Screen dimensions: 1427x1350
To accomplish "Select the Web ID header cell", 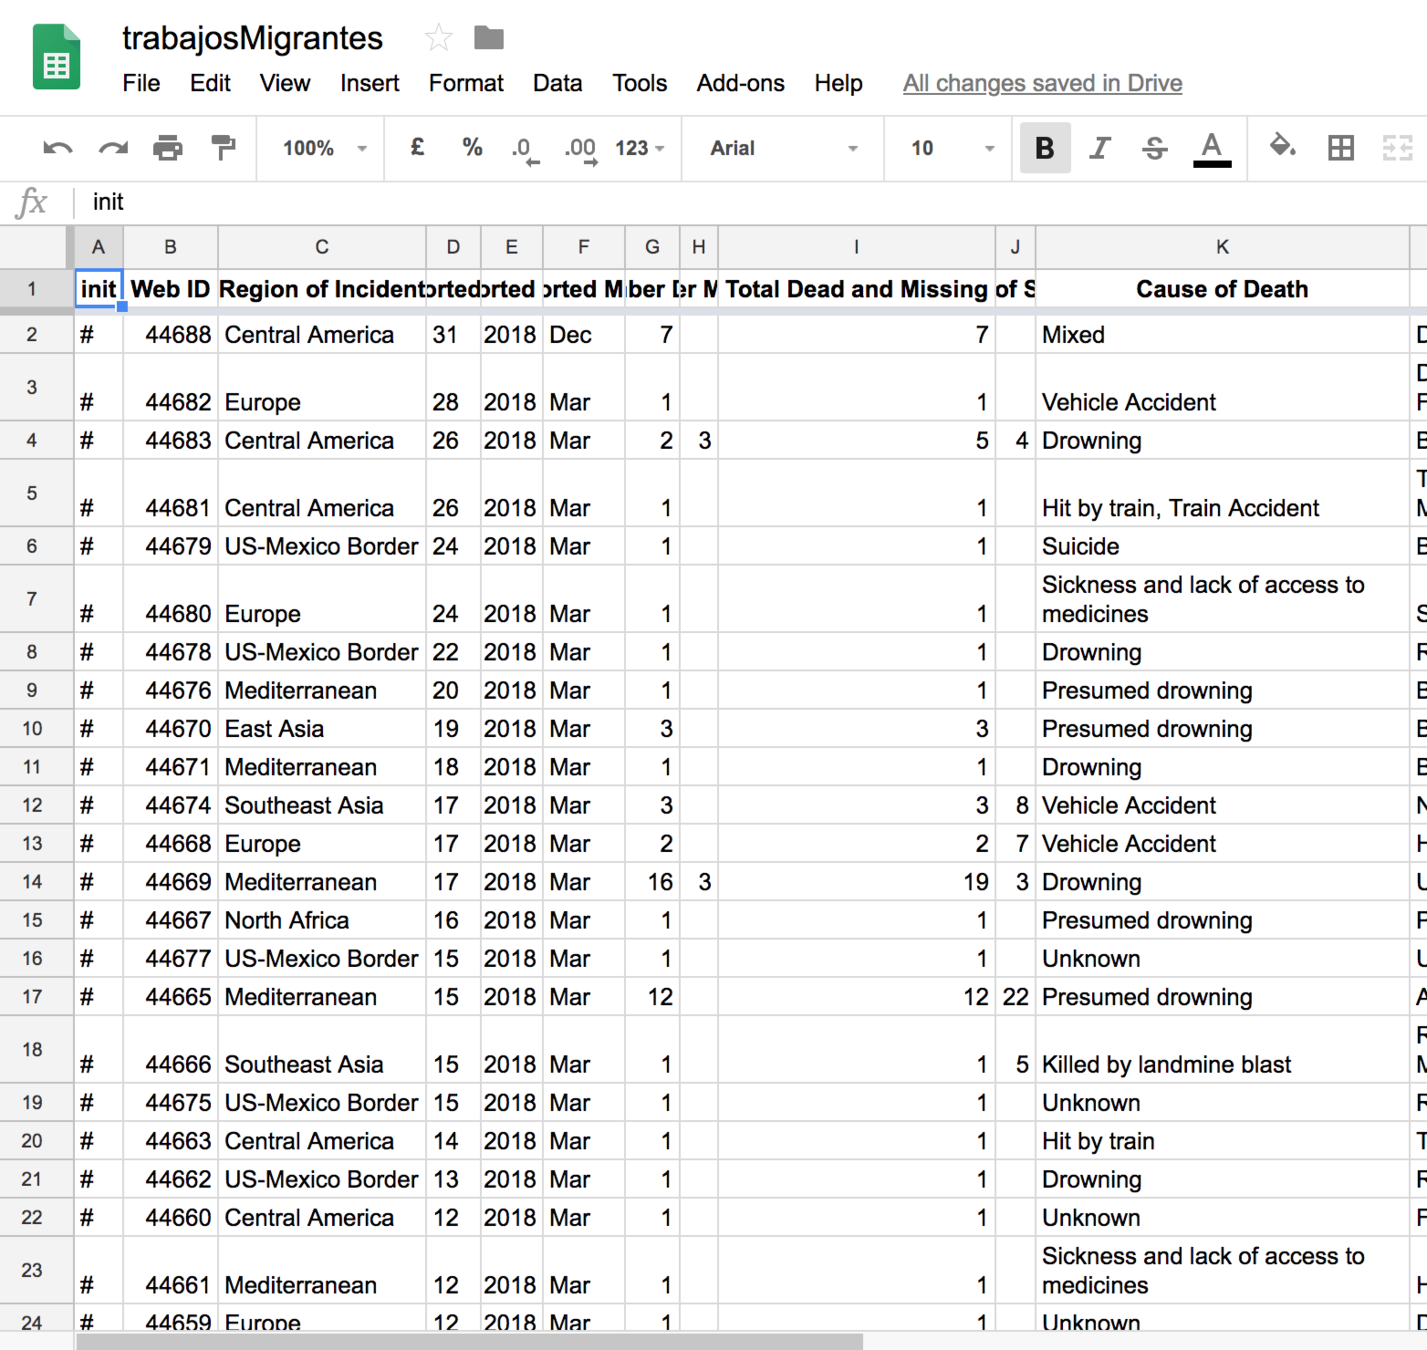I will [x=170, y=289].
